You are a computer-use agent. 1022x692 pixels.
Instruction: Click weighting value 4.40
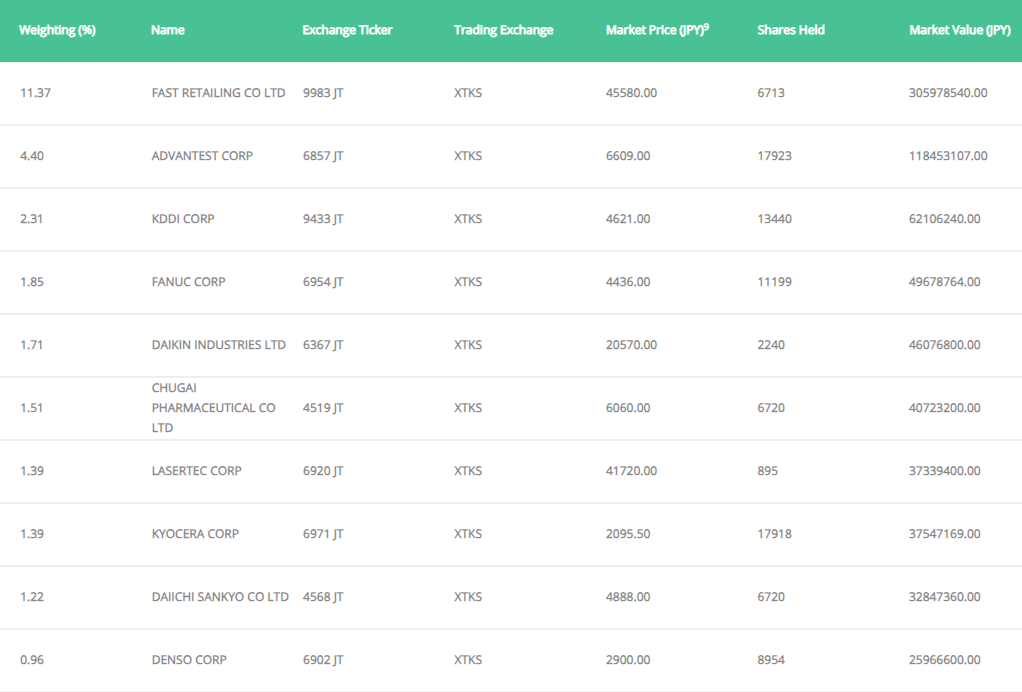tap(32, 156)
